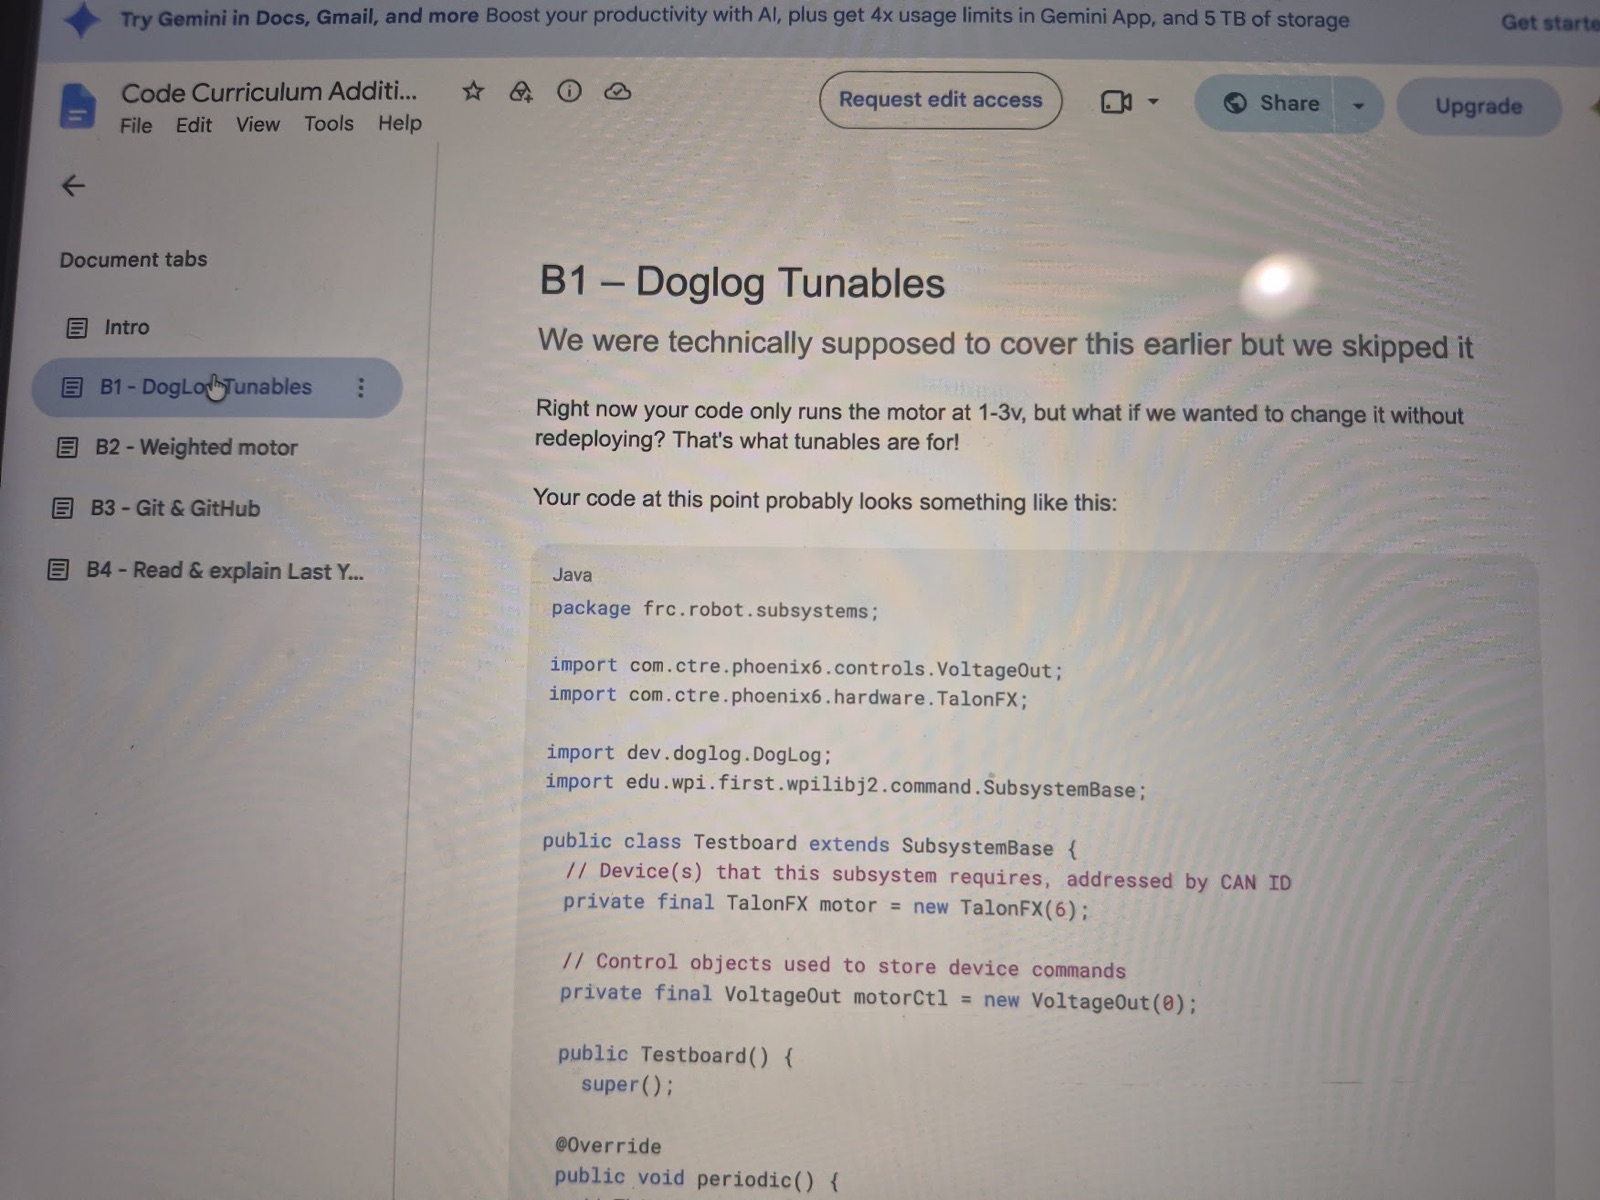1600x1200 pixels.
Task: Open the Edit menu
Action: tap(194, 125)
